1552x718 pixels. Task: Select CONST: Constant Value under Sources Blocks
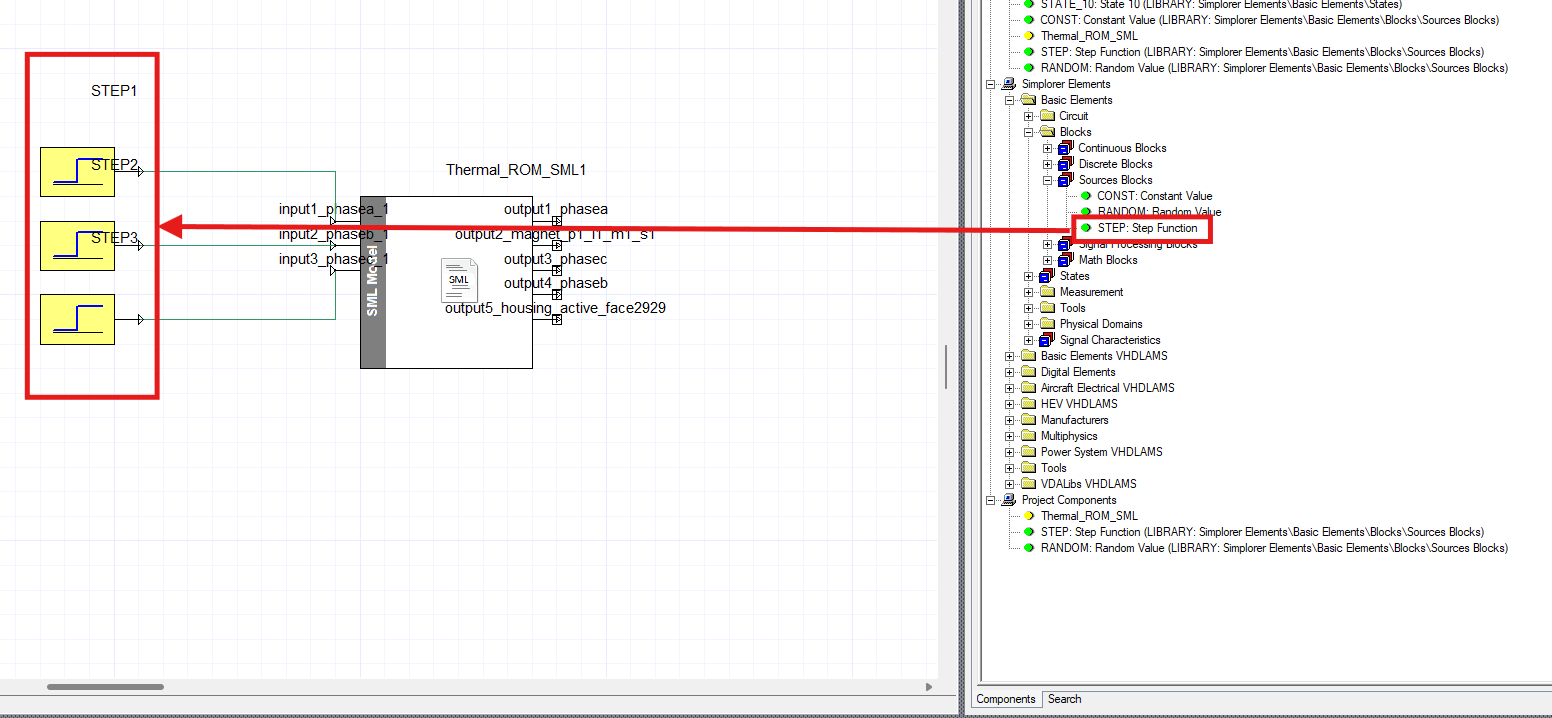point(1154,196)
